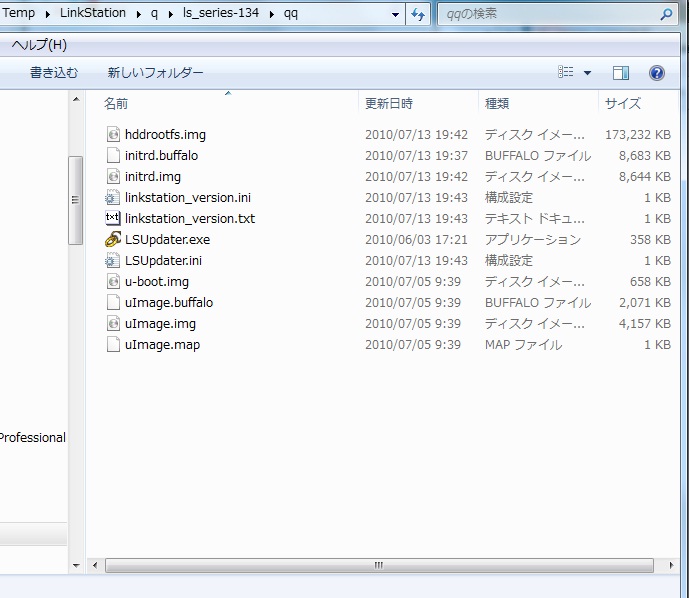
Task: Go to the q breadcrumb folder
Action: click(154, 14)
